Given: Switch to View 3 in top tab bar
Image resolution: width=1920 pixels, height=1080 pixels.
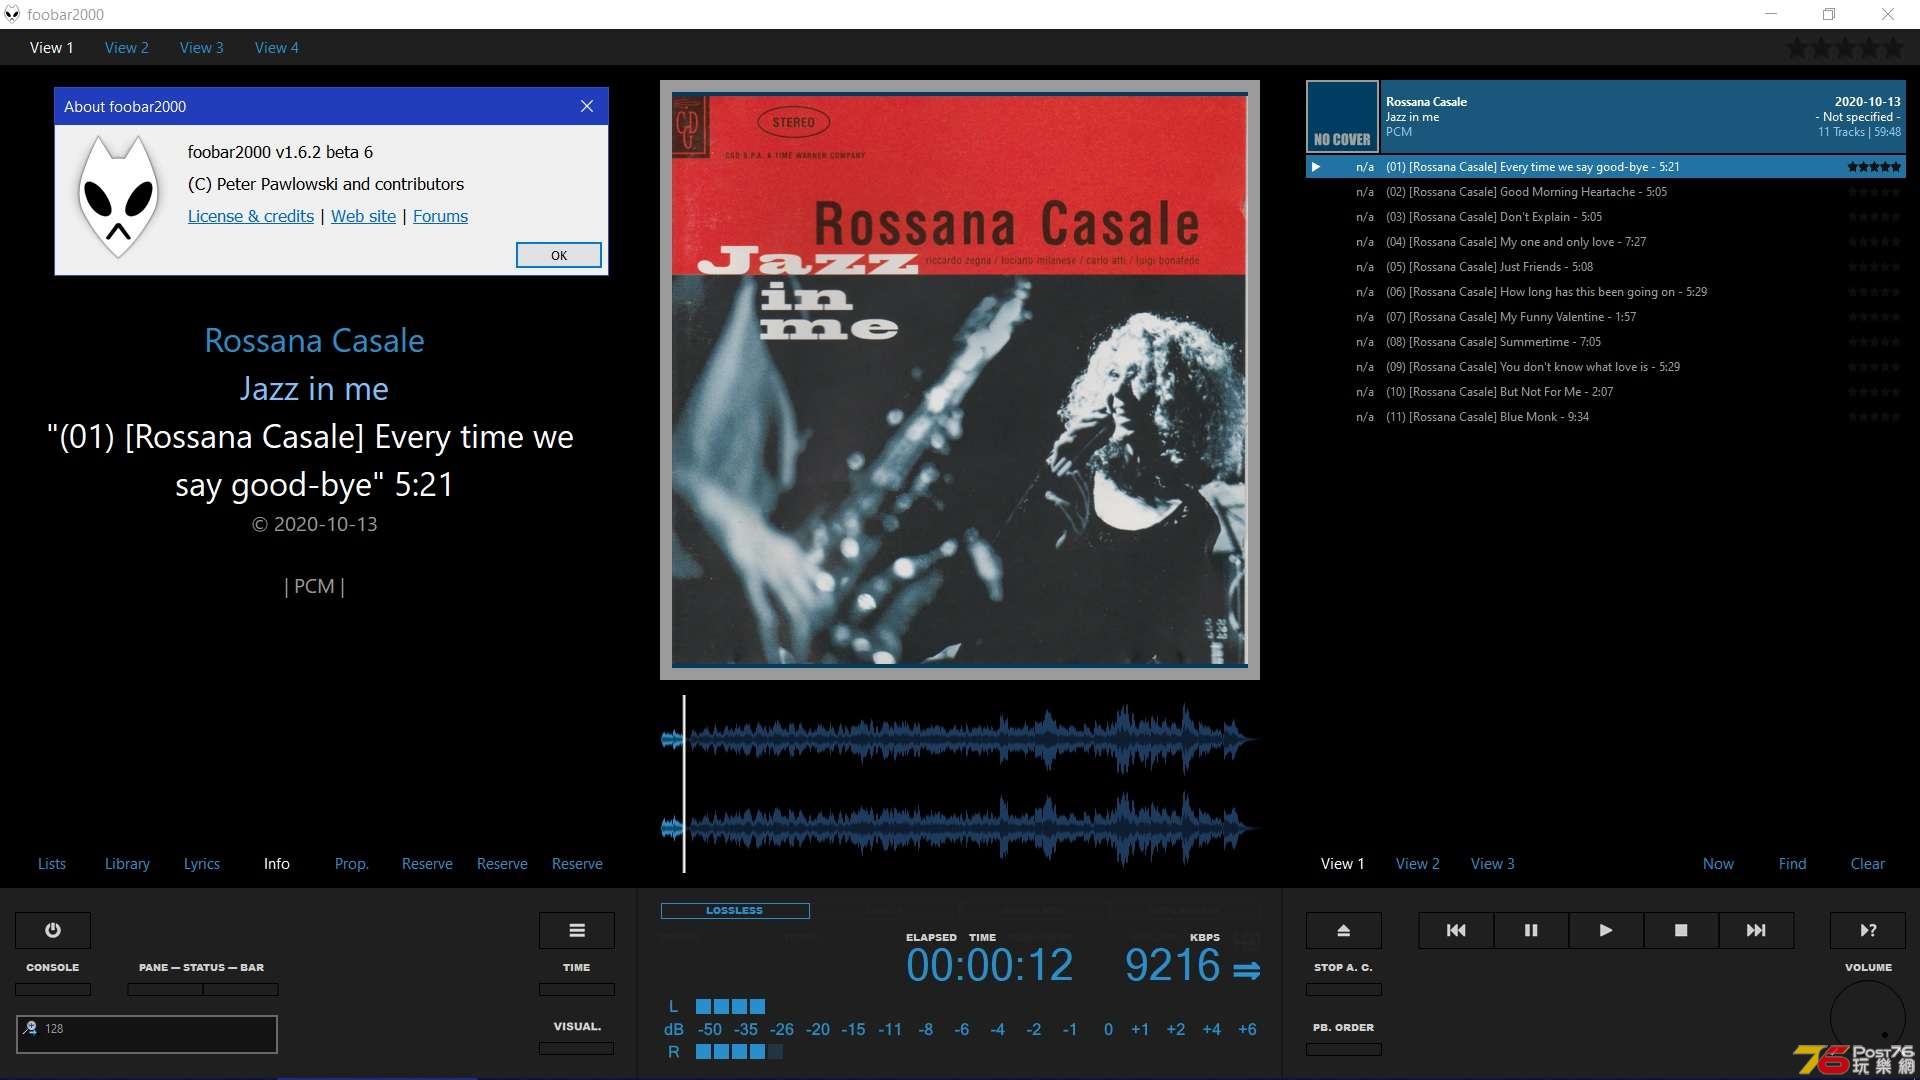Looking at the screenshot, I should pos(201,47).
